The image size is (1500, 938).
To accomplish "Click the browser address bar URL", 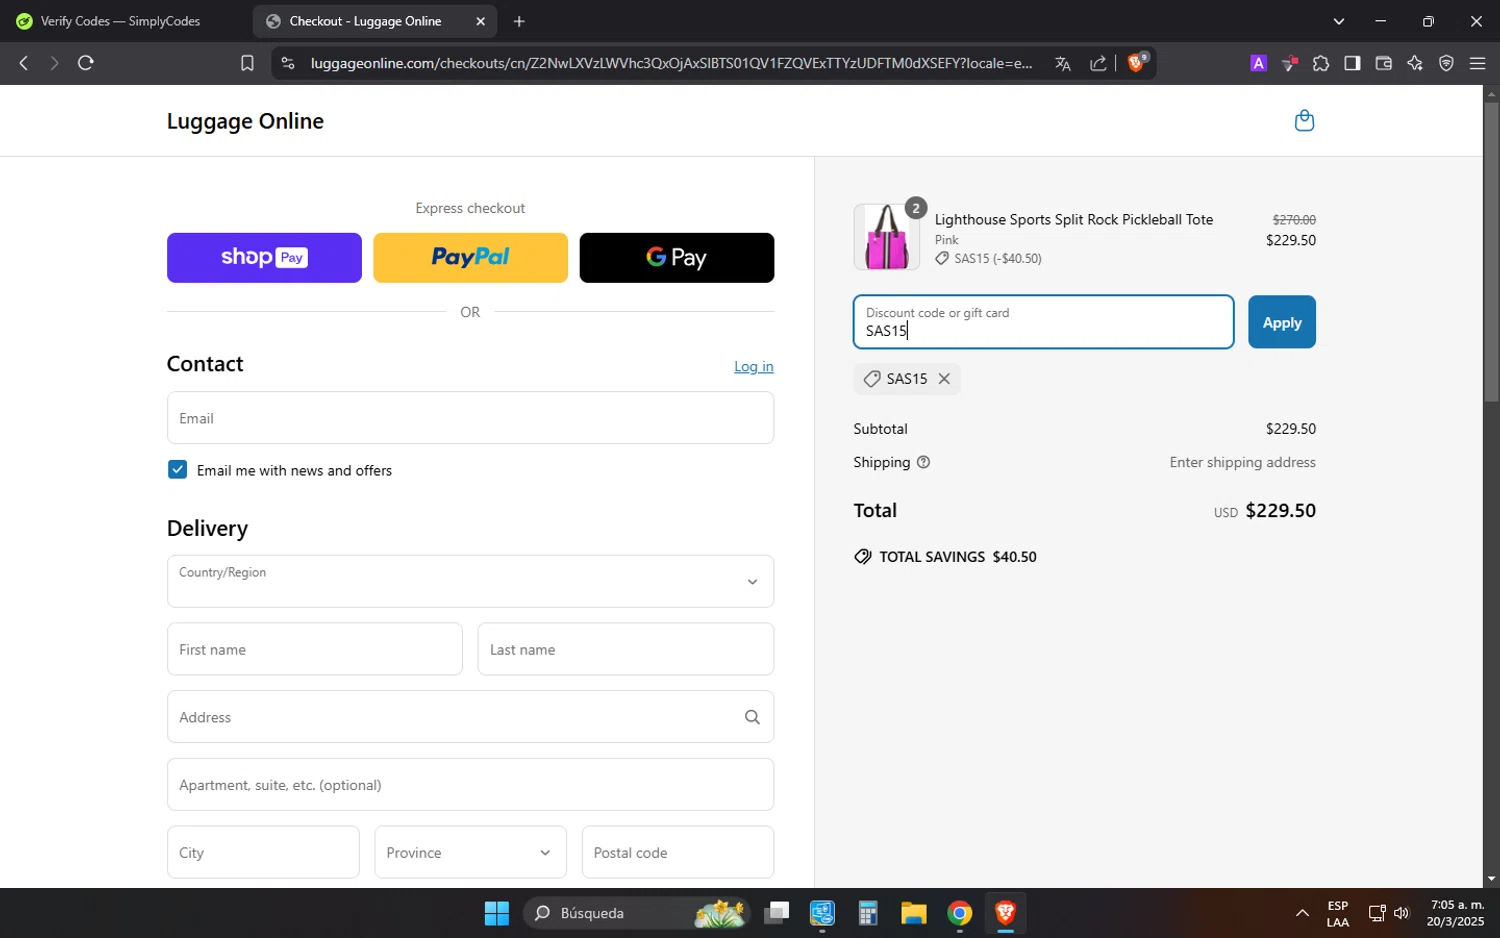I will point(671,63).
